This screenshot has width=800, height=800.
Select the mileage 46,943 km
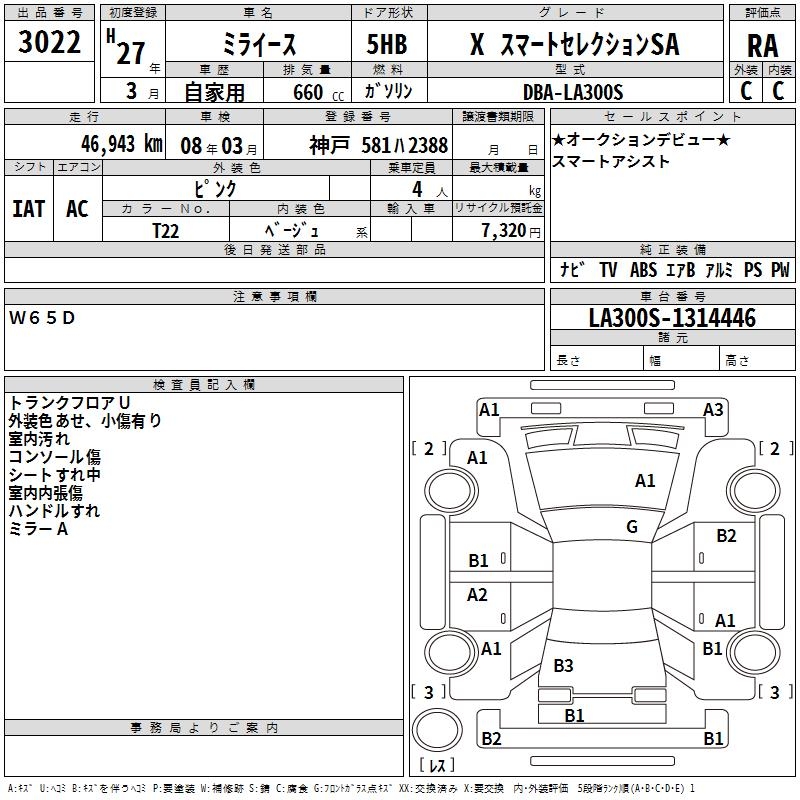[x=122, y=144]
